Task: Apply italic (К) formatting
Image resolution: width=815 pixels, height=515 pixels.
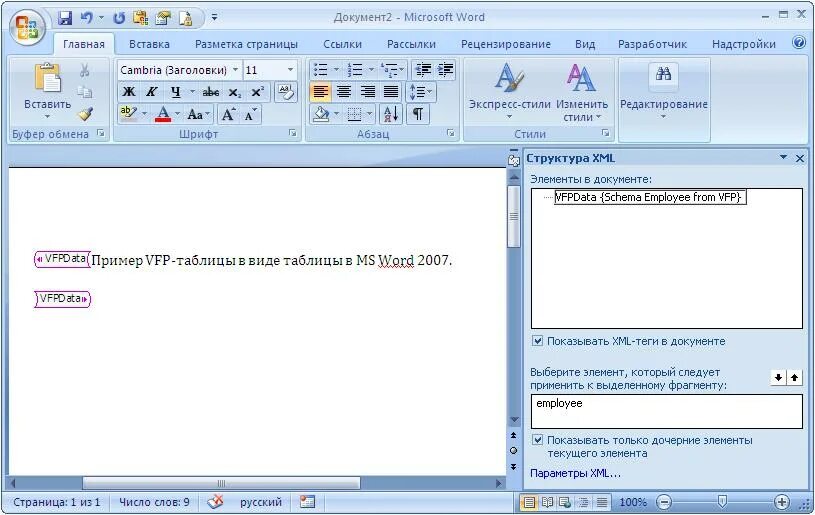Action: [x=151, y=92]
